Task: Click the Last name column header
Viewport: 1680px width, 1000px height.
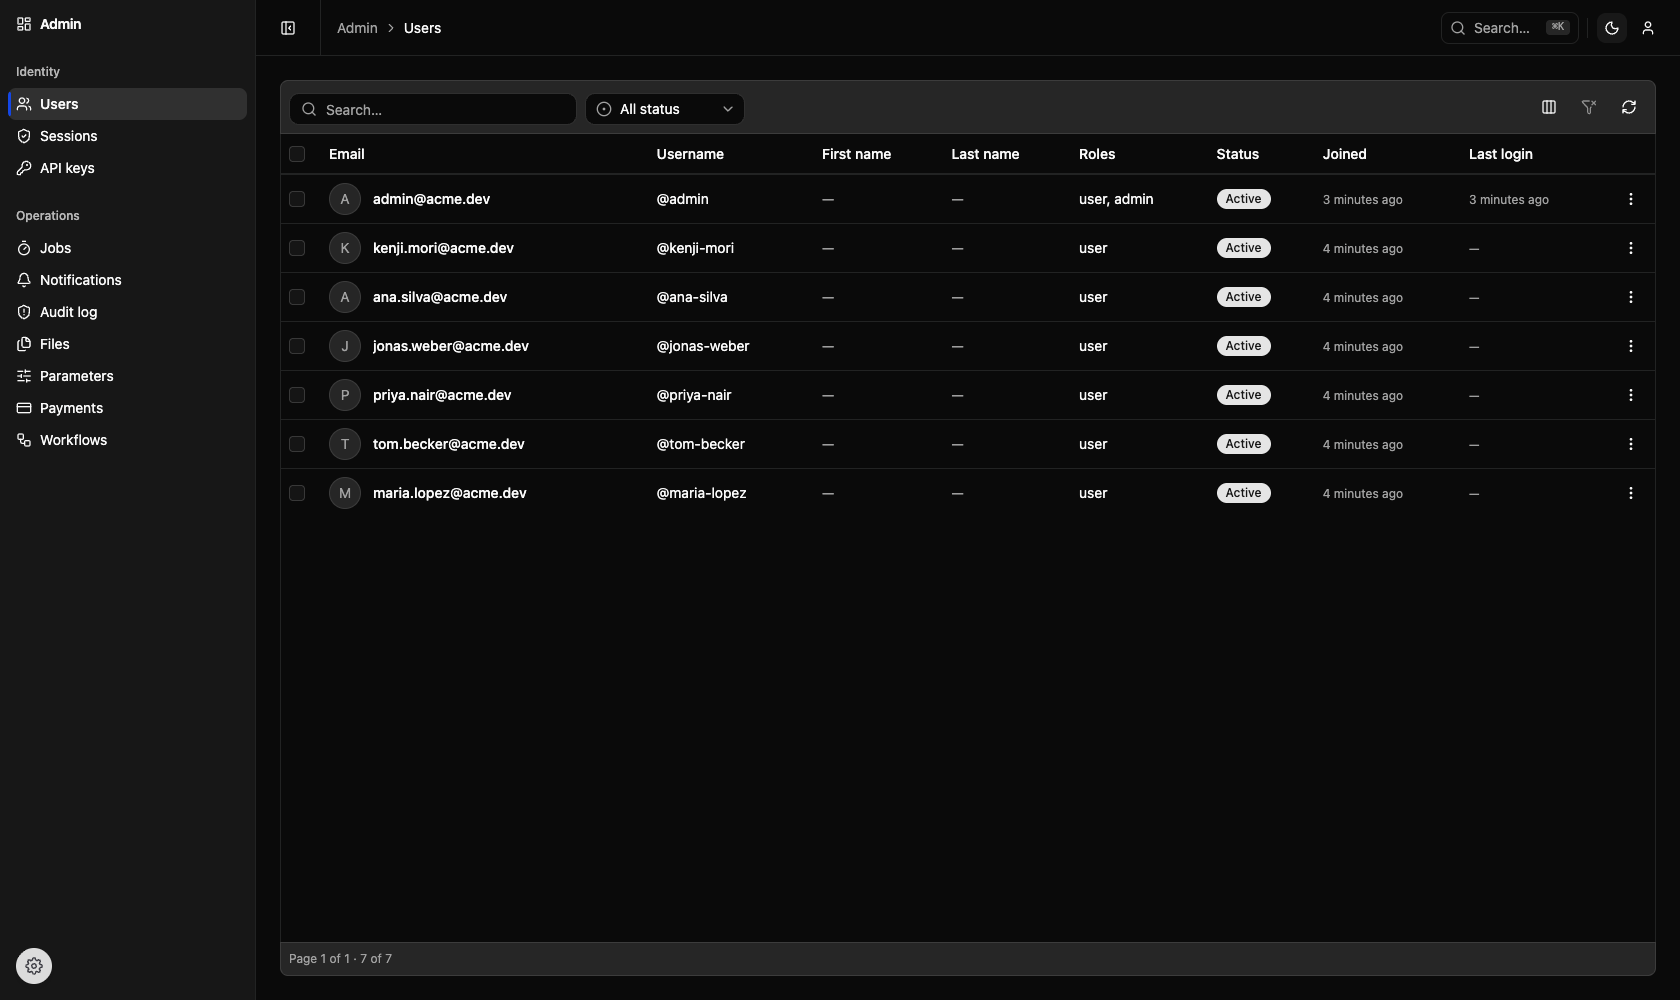Action: [985, 154]
